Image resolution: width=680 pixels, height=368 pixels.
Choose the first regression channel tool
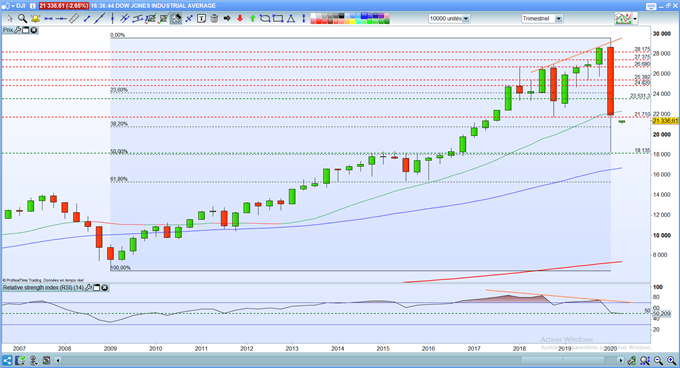point(150,19)
